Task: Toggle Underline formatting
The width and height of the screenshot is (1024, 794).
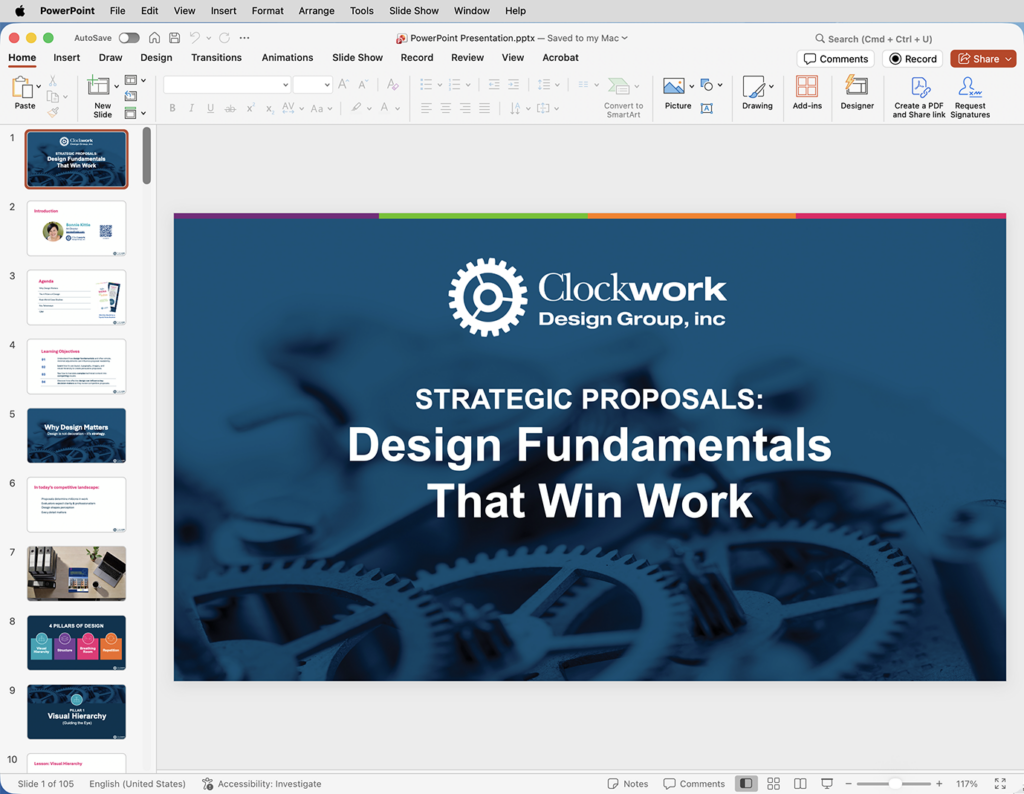Action: pyautogui.click(x=210, y=108)
